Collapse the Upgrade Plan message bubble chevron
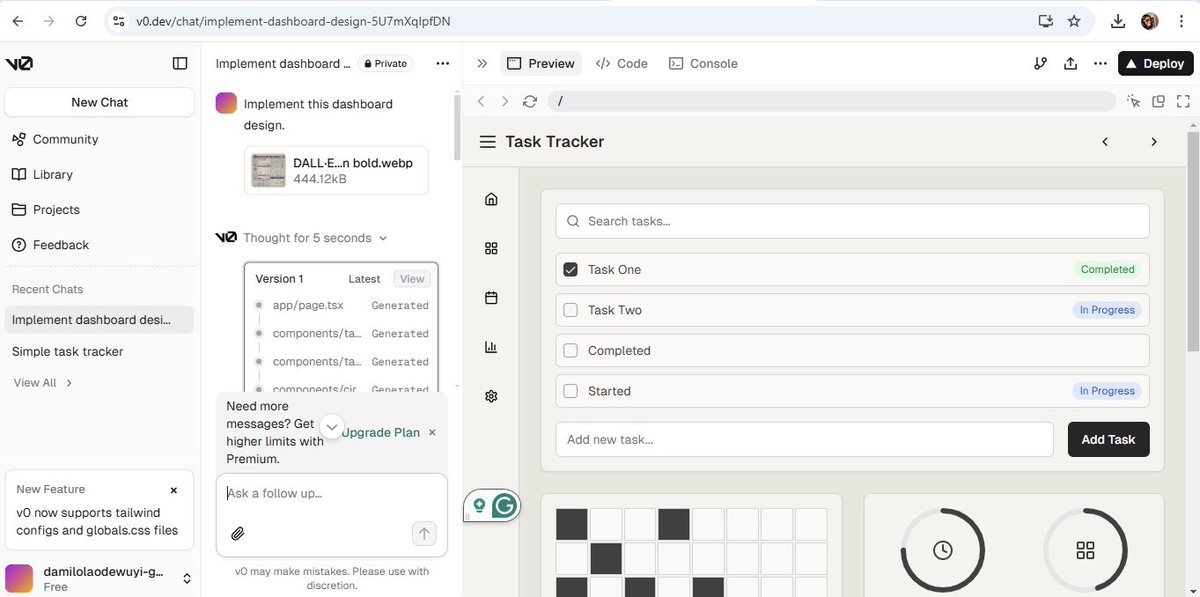Viewport: 1200px width, 597px height. pyautogui.click(x=331, y=425)
